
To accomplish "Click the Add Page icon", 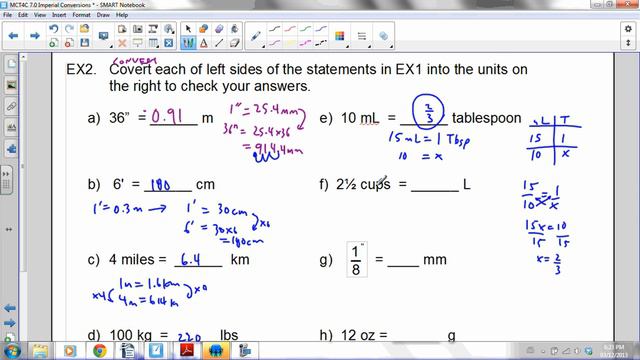I will coord(53,42).
